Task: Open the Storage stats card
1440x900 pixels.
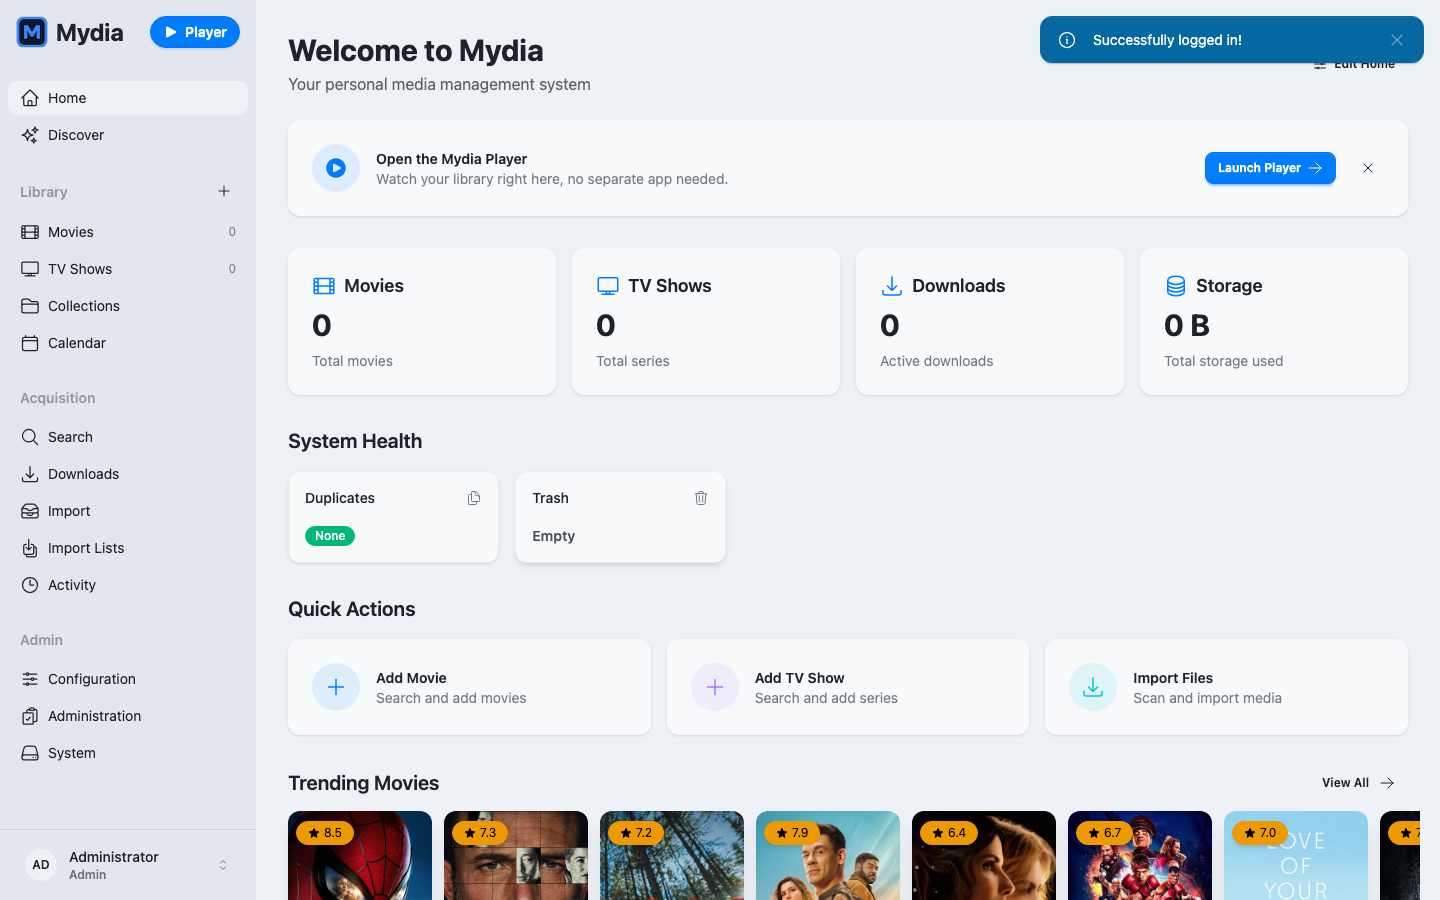Action: [1274, 321]
